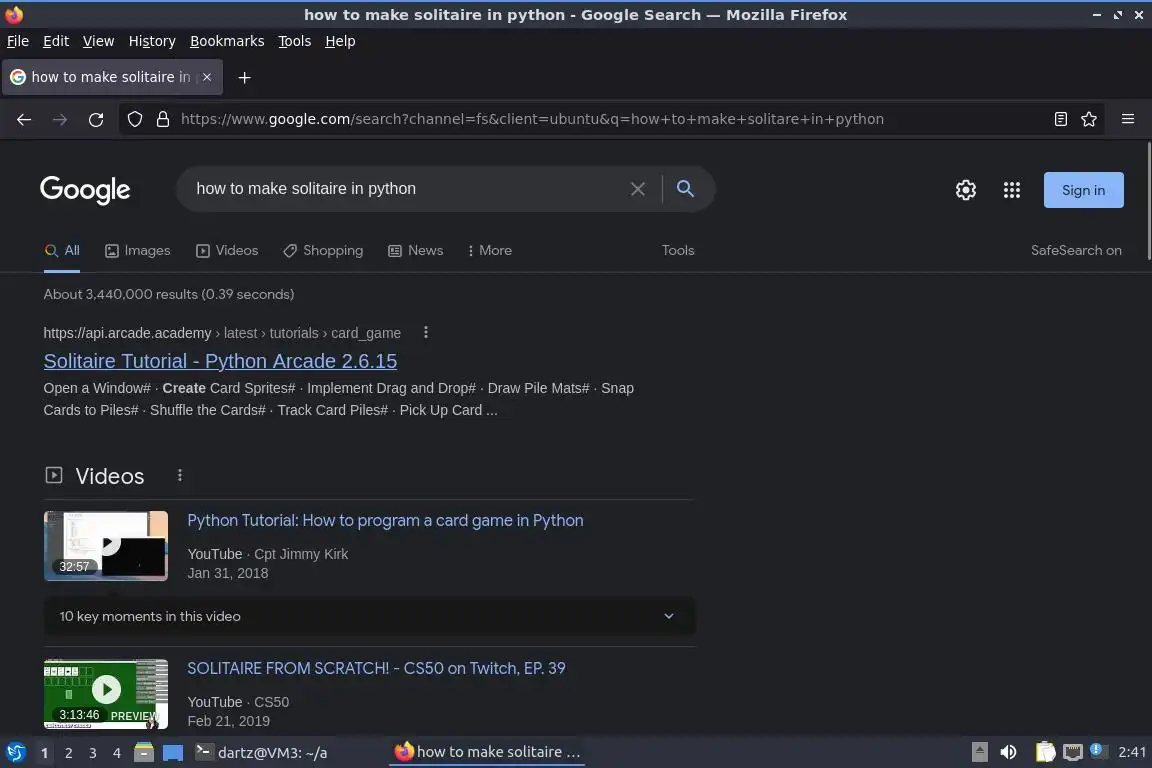Viewport: 1152px width, 768px height.
Task: Click the api.arcade.academy breadcrumb URL
Action: click(222, 333)
